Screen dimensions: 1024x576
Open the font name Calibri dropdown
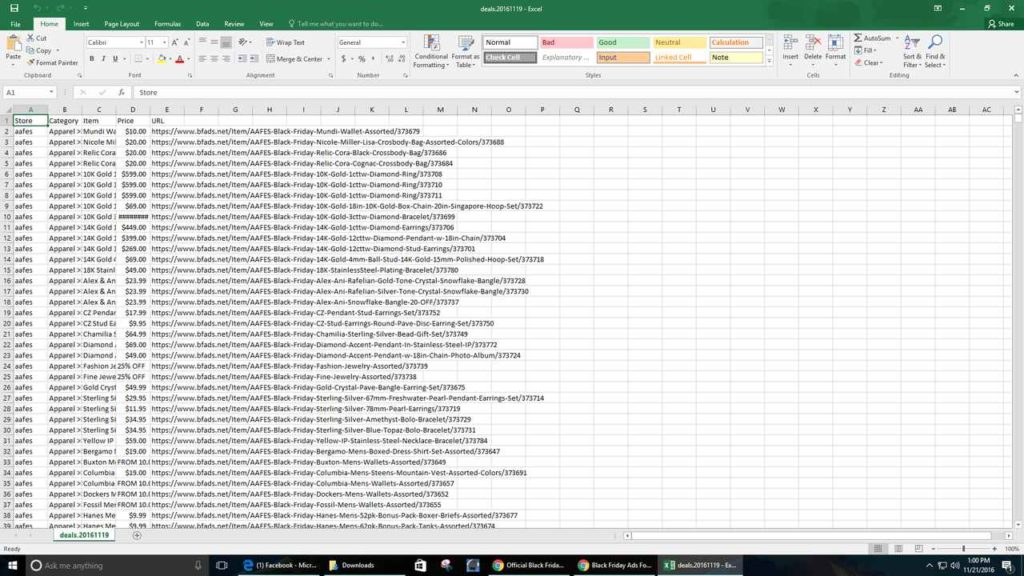click(141, 42)
